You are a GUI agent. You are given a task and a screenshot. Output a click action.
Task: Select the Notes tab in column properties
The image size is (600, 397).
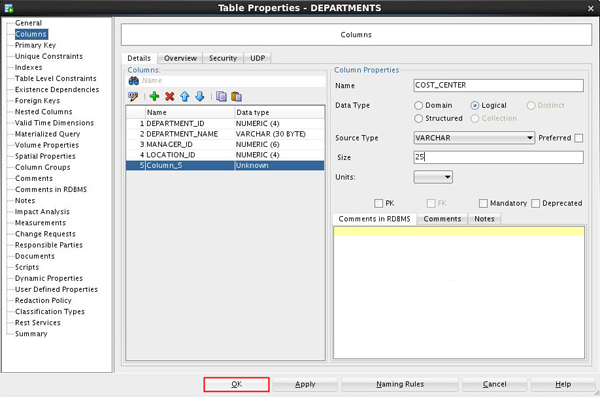point(484,219)
